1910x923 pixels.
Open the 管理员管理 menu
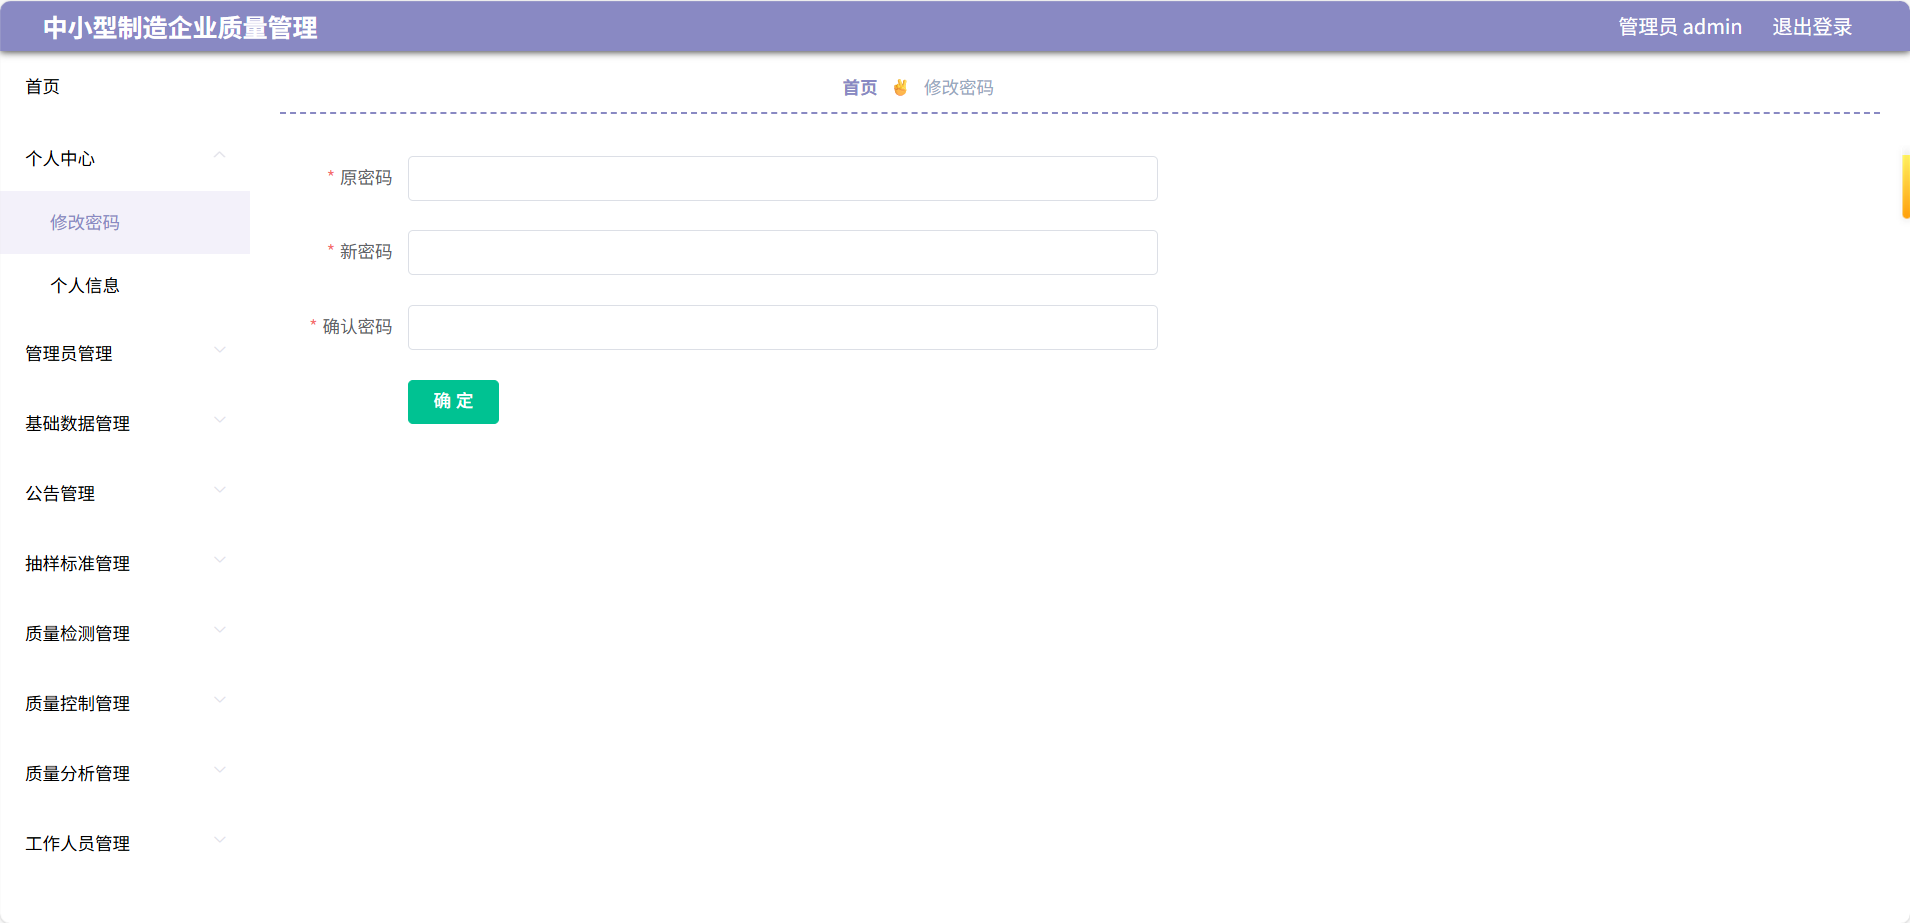(x=68, y=354)
